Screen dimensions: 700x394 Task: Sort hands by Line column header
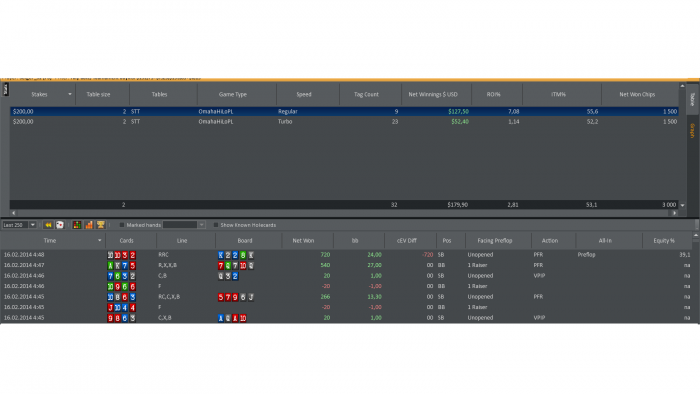click(182, 241)
